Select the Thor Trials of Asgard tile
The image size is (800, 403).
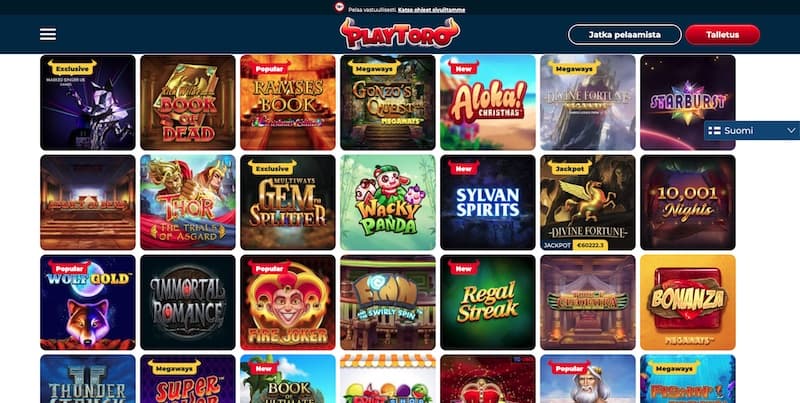188,203
